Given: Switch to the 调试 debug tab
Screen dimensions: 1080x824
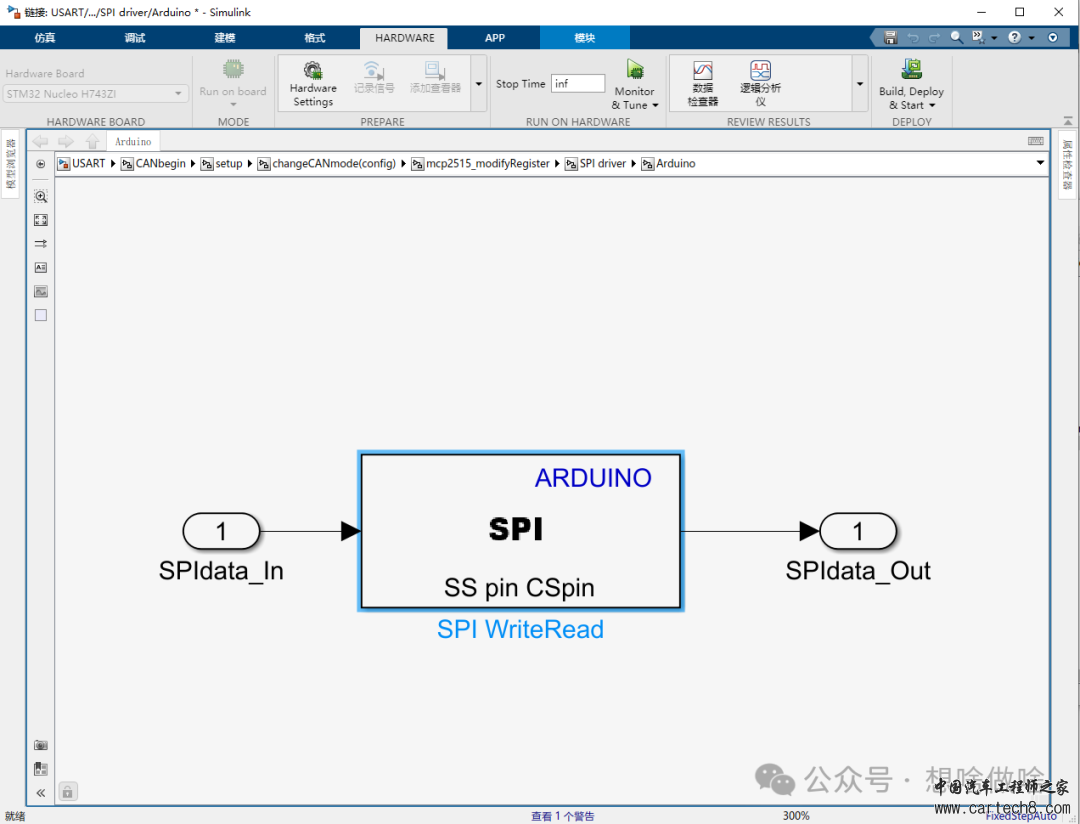Looking at the screenshot, I should point(135,38).
